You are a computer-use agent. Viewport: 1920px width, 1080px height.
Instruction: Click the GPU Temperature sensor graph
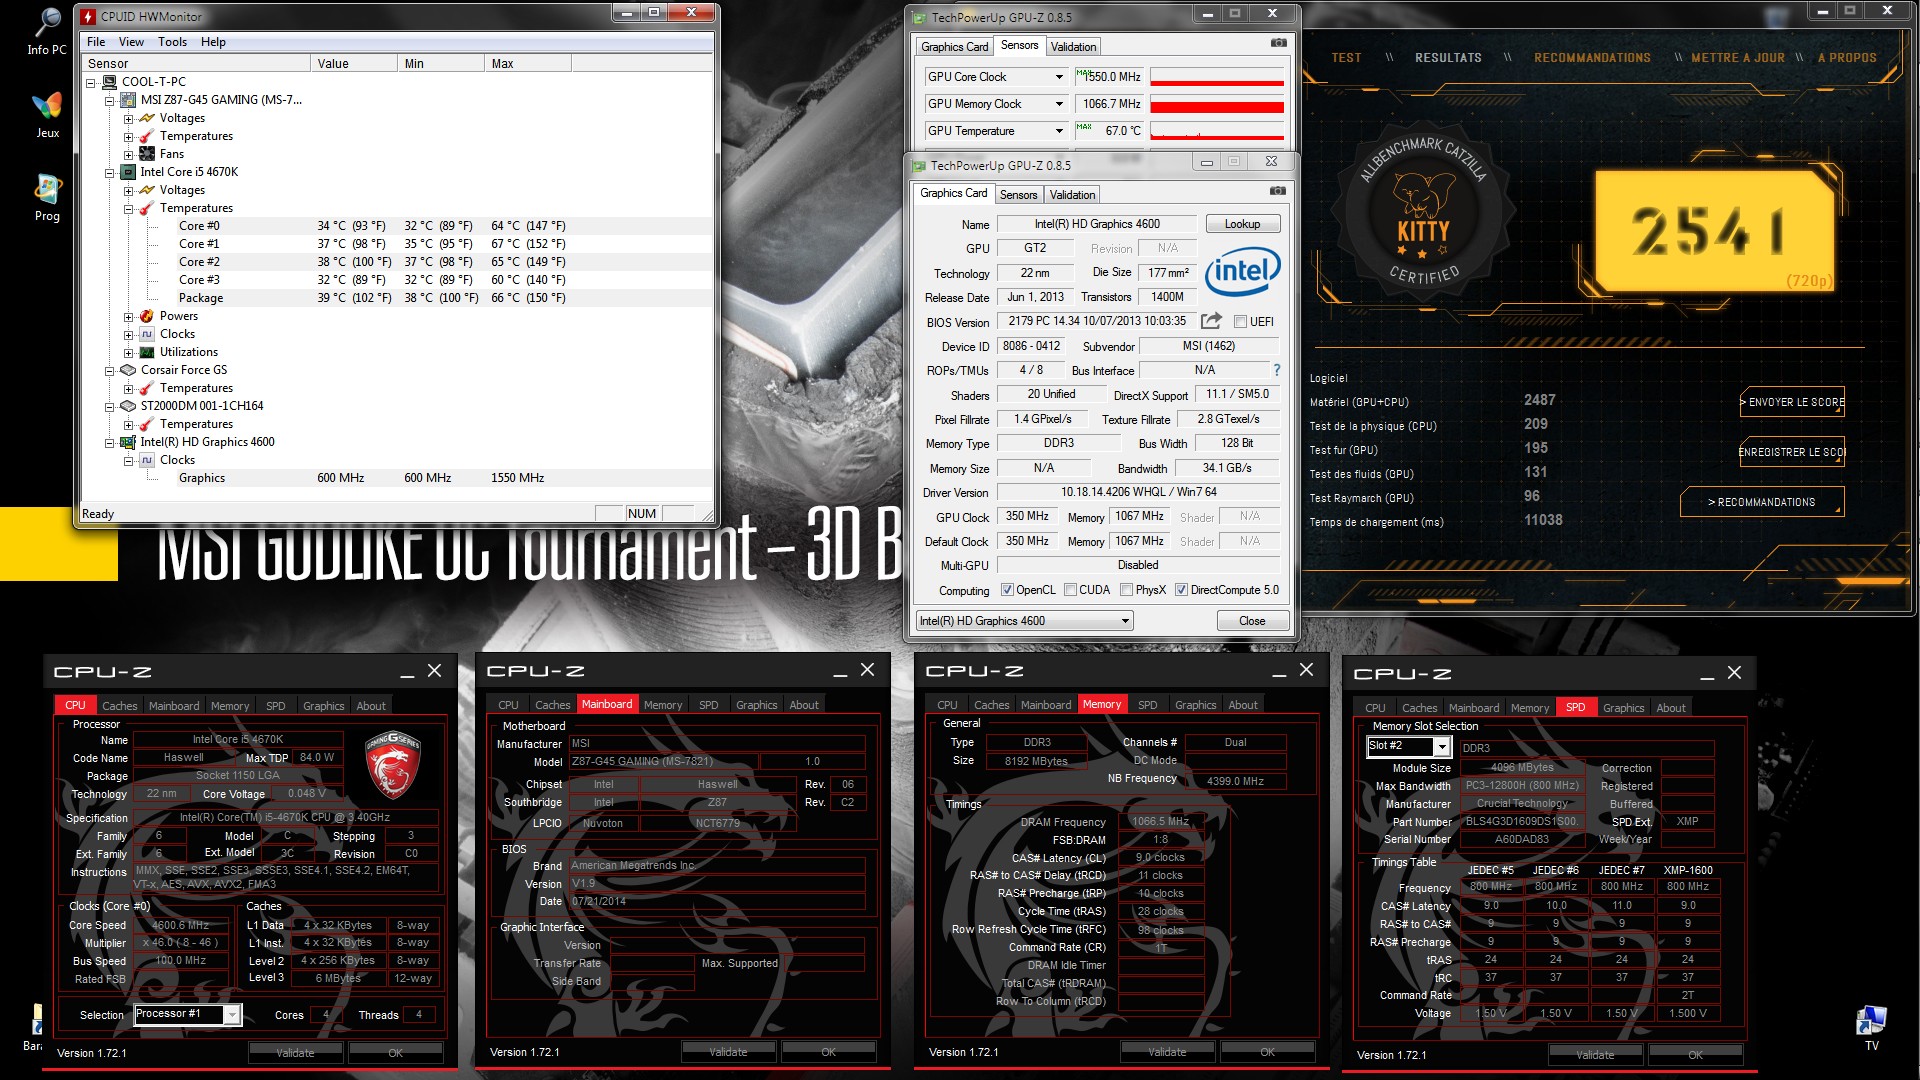pyautogui.click(x=1217, y=131)
